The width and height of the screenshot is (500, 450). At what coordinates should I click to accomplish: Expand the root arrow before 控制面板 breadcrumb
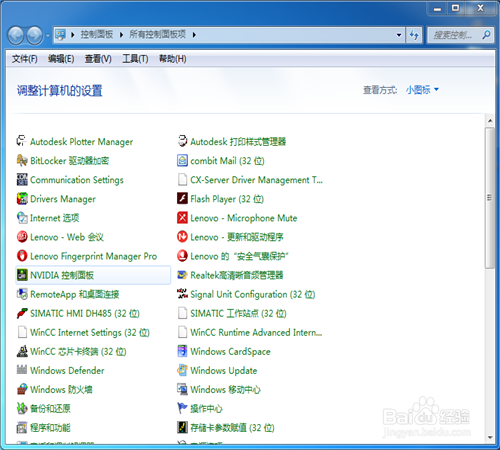[72, 35]
